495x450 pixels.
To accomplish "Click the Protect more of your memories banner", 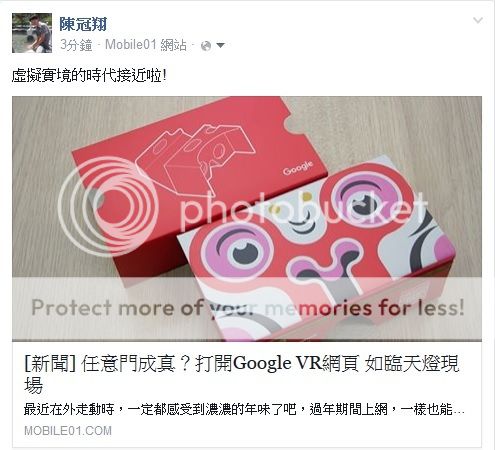I will coord(247,307).
